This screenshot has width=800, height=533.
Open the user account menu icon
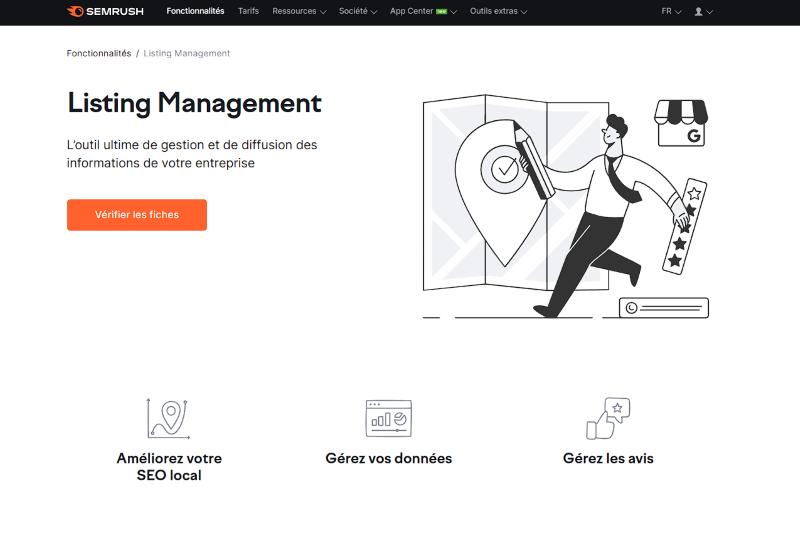point(703,11)
